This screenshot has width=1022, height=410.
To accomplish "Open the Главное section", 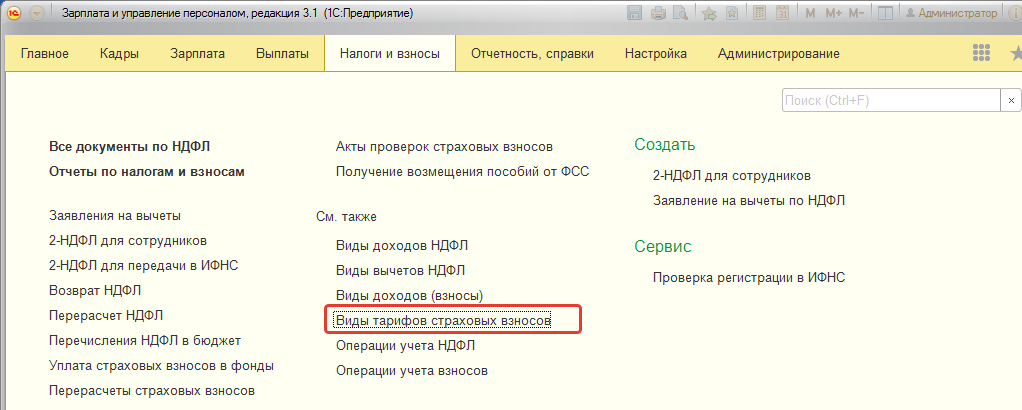I will click(x=45, y=54).
